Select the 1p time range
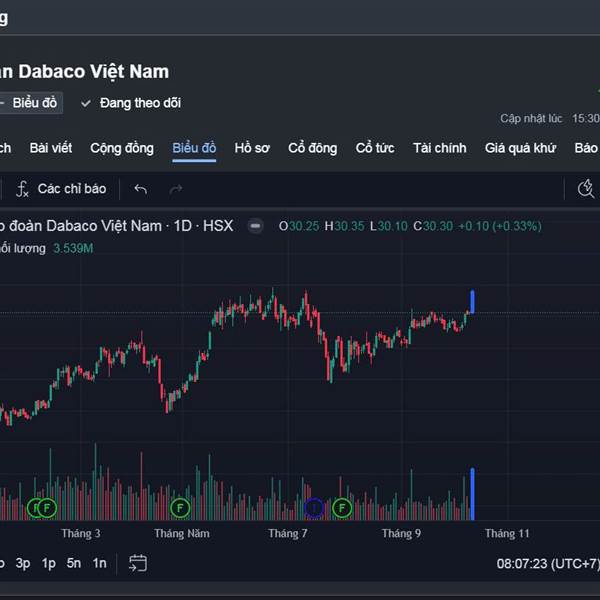This screenshot has height=600, width=600. pos(49,563)
